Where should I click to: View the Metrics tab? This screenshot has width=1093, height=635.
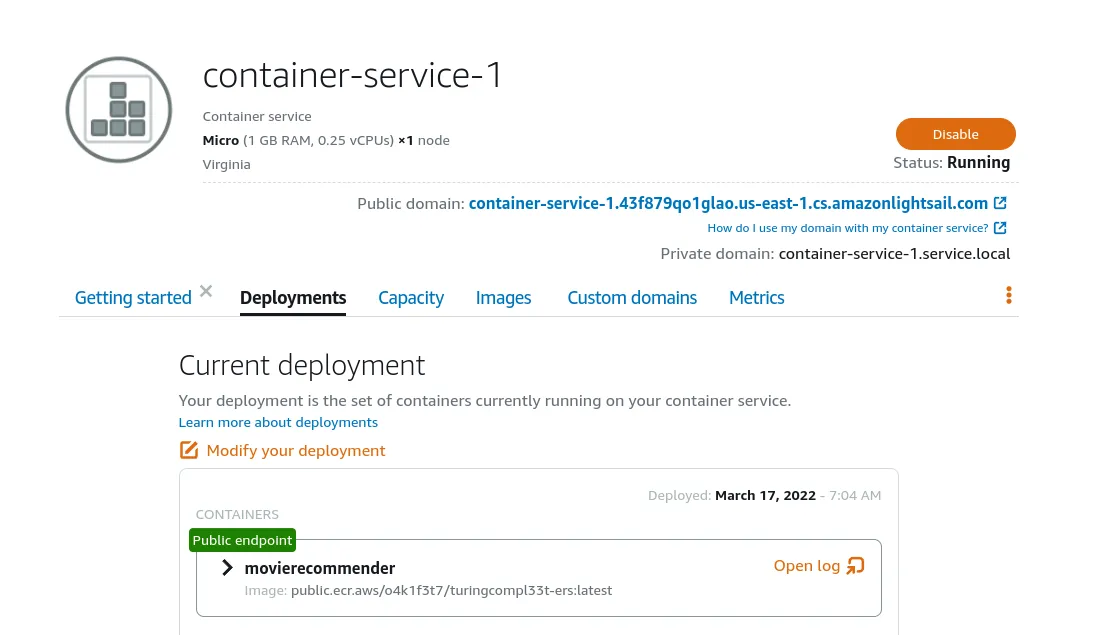756,298
